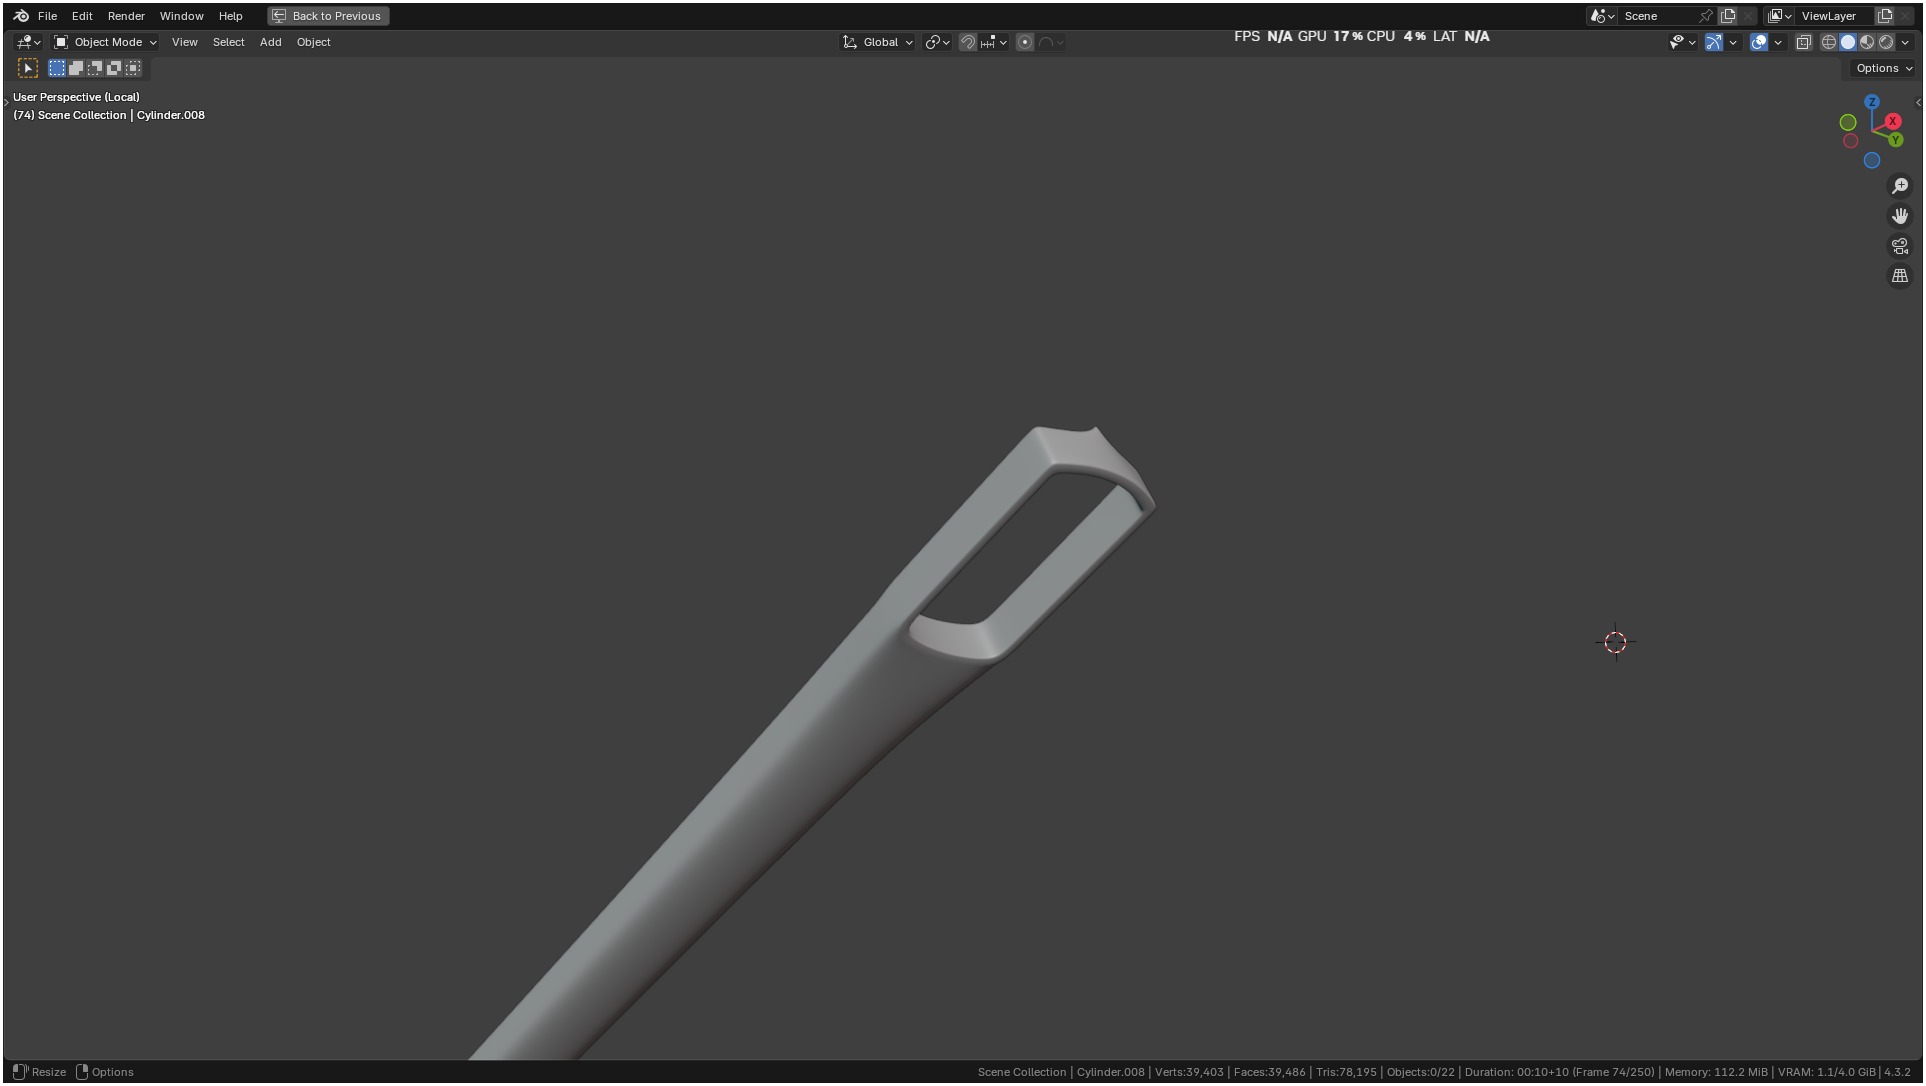This screenshot has height=1086, width=1926.
Task: Click the ViewLayer name field
Action: (1835, 16)
